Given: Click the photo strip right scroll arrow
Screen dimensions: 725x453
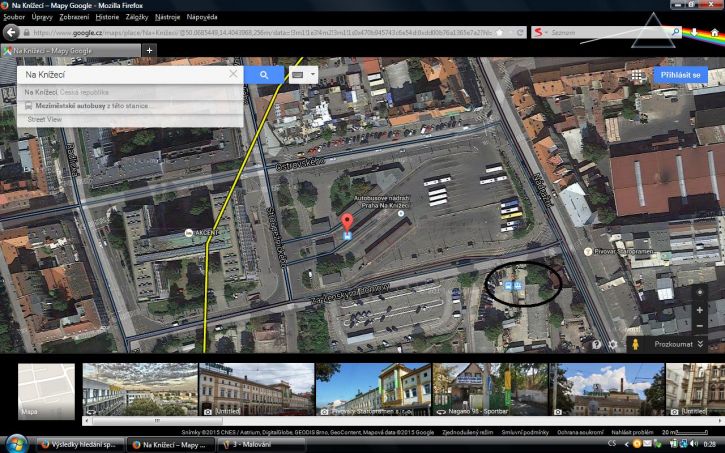Looking at the screenshot, I should 720,421.
